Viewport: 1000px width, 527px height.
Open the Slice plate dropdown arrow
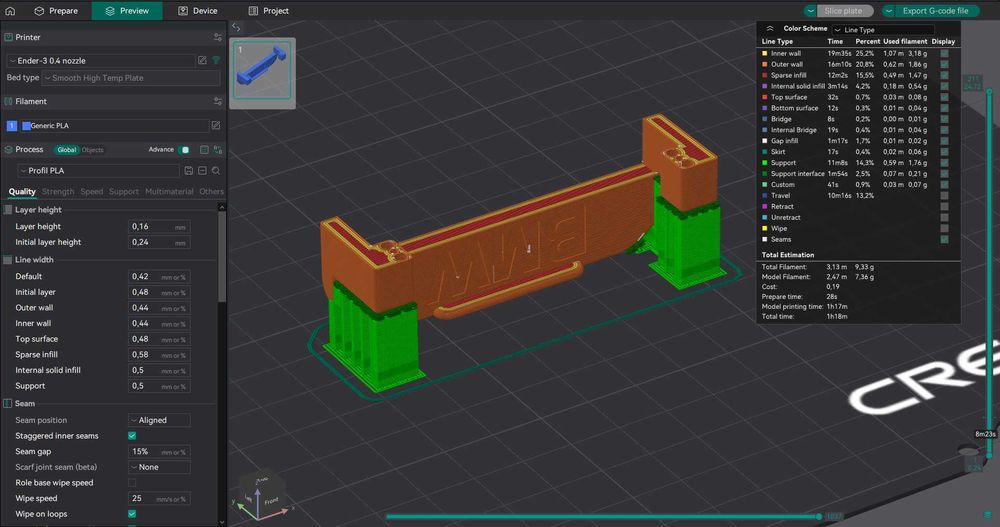tap(811, 11)
